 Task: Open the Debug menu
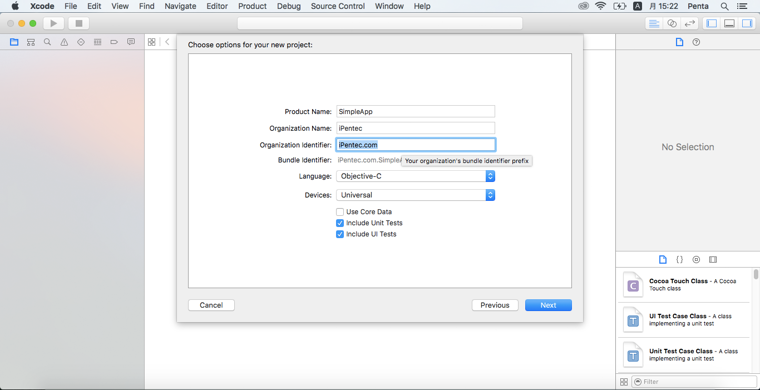289,6
